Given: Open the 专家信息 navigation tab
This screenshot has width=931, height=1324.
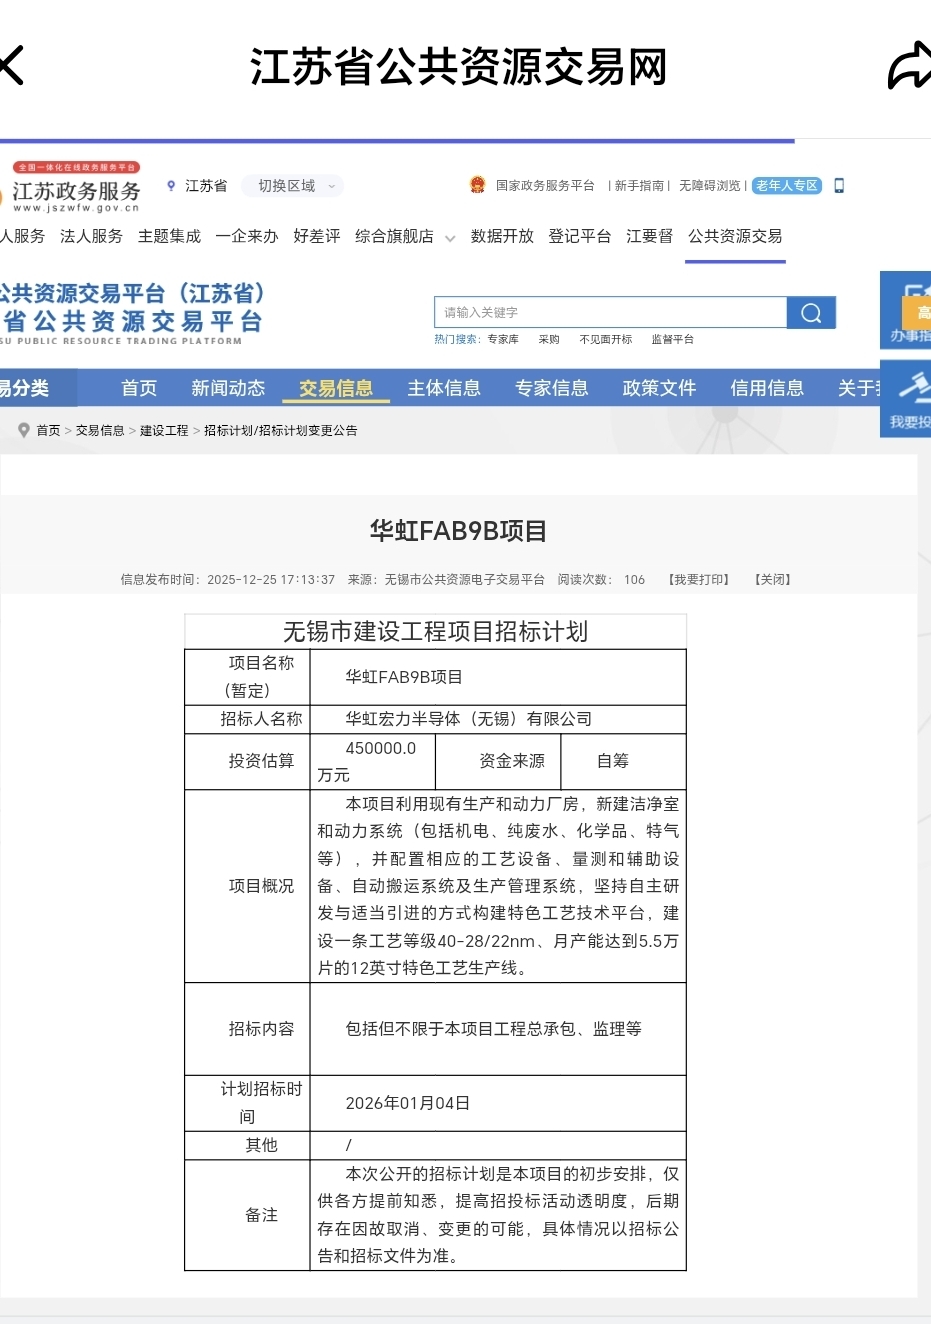Looking at the screenshot, I should [x=552, y=388].
